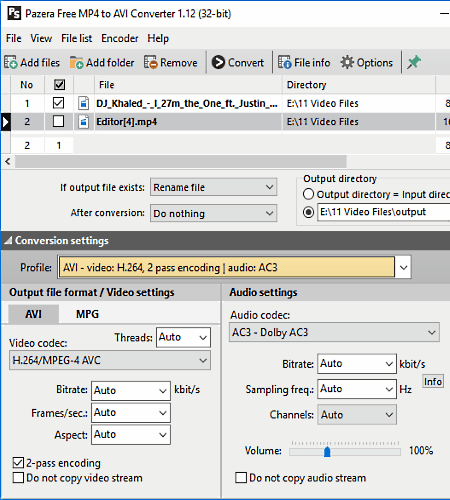Viewport: 450px width, 500px height.
Task: Select the DJ_Khaled file row name
Action: click(x=187, y=103)
